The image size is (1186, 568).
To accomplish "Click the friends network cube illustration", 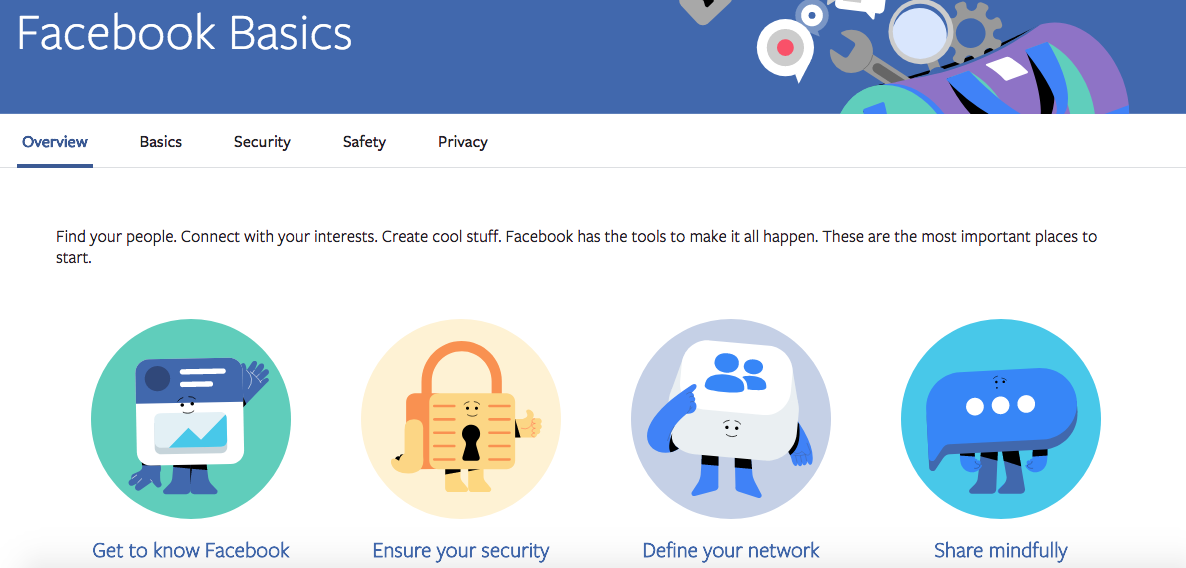I will click(731, 419).
